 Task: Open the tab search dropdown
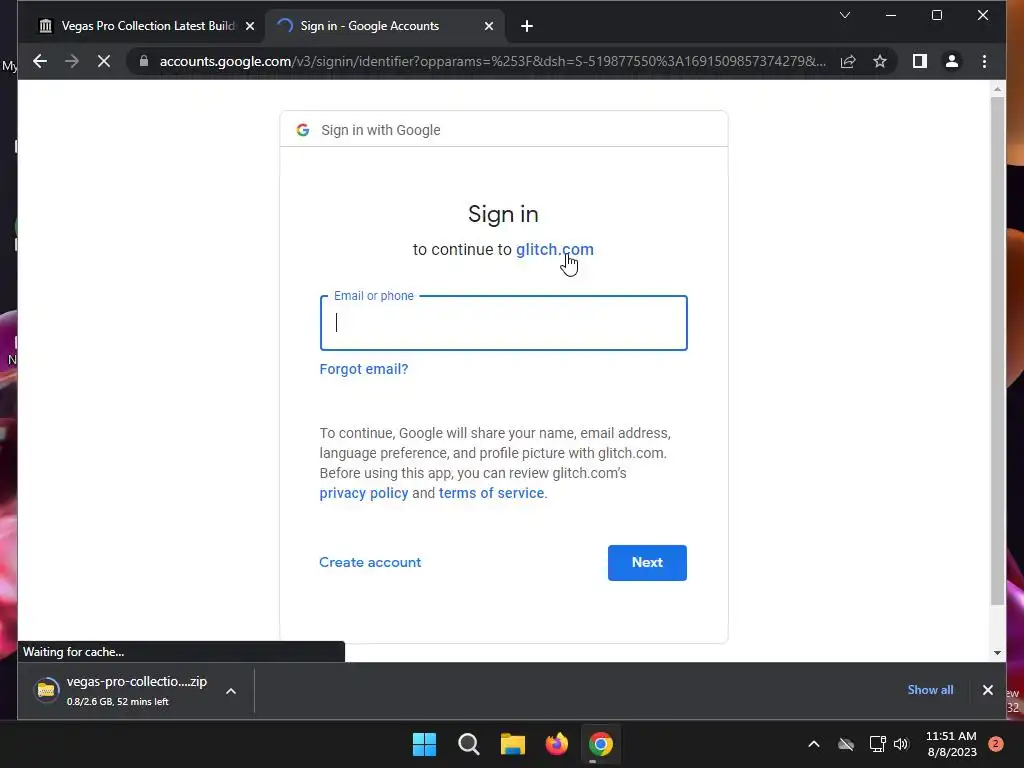pyautogui.click(x=844, y=15)
